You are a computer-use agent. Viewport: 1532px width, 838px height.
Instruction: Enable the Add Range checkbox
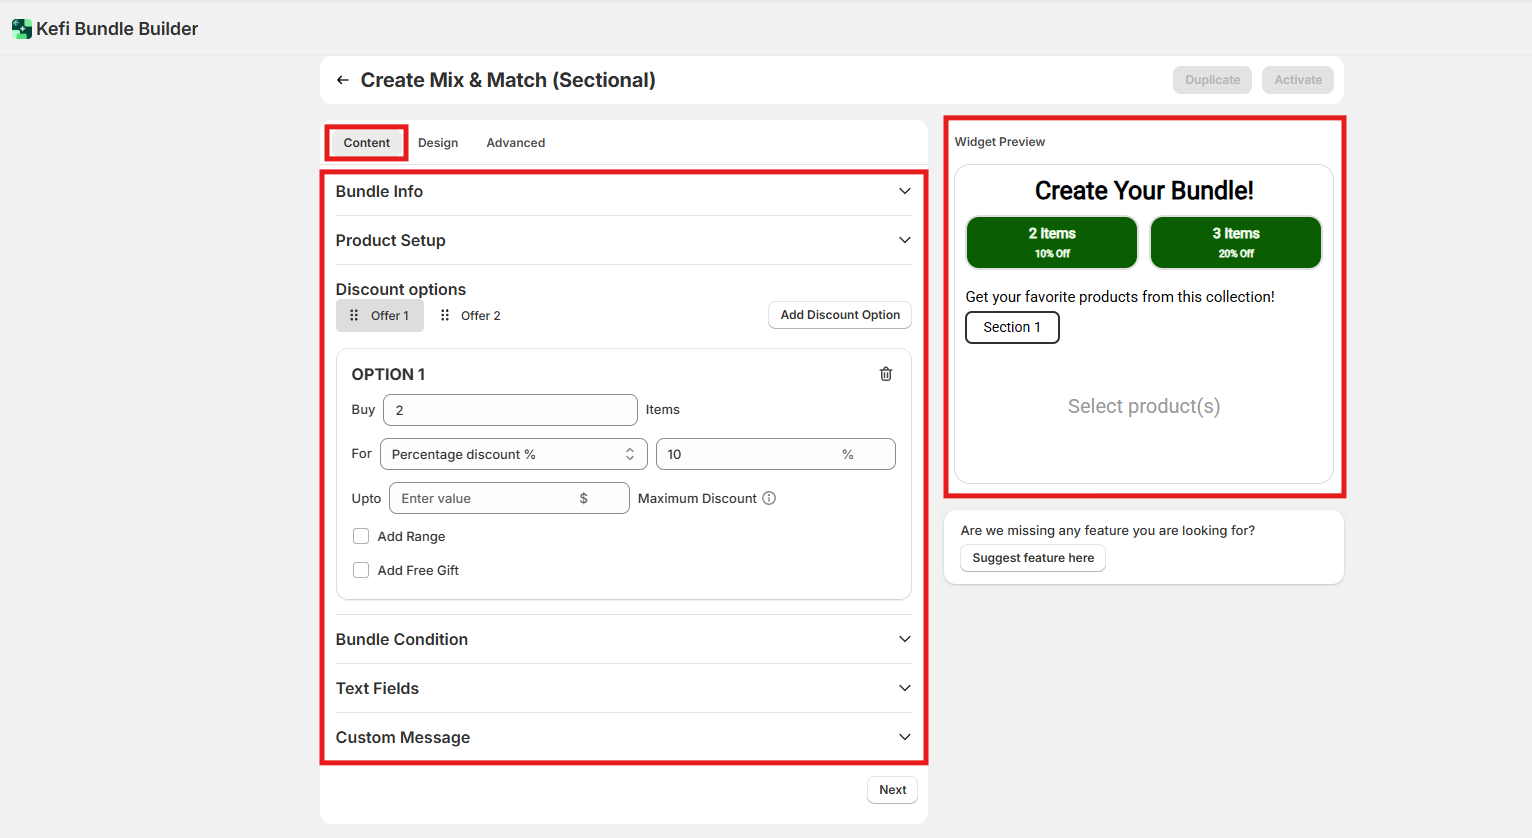(x=361, y=536)
